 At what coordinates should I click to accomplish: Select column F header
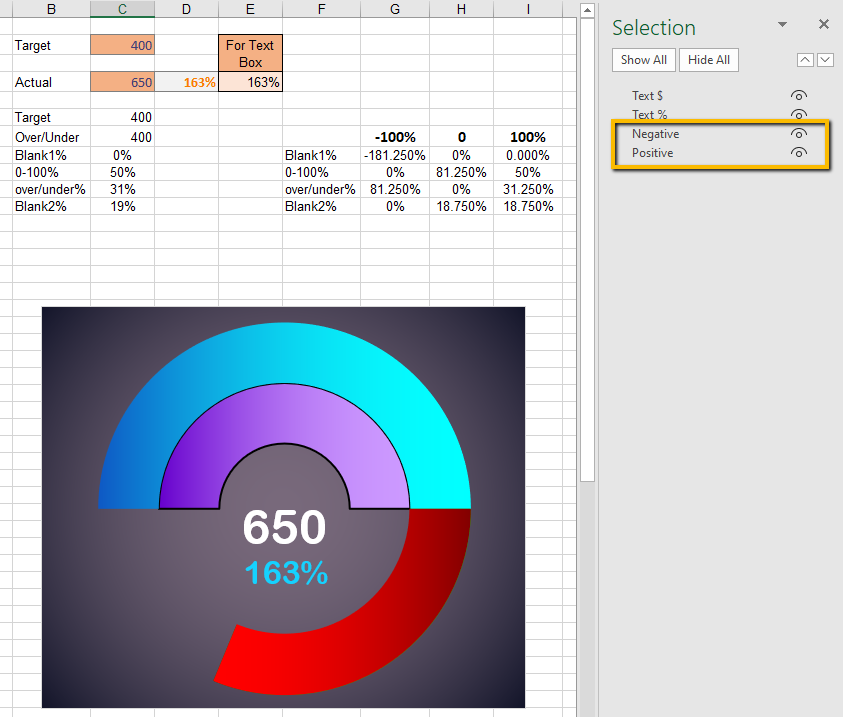point(322,9)
